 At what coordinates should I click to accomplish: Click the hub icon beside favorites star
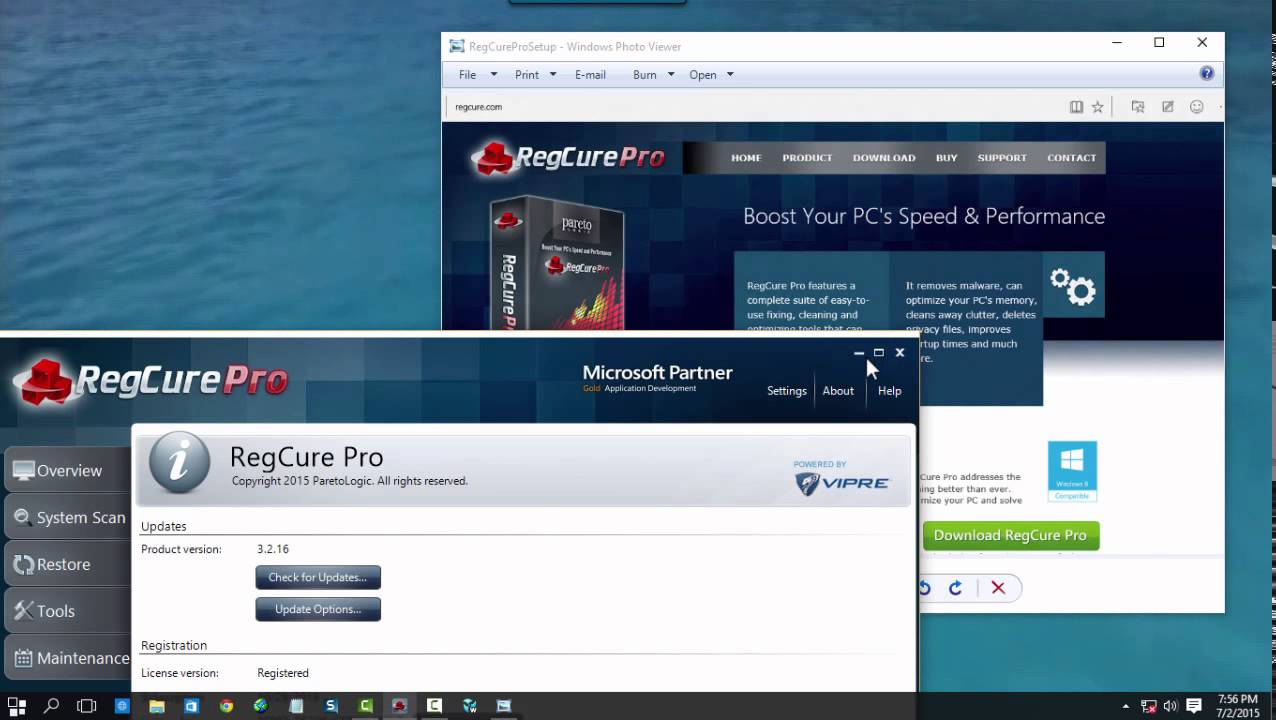[1138, 107]
